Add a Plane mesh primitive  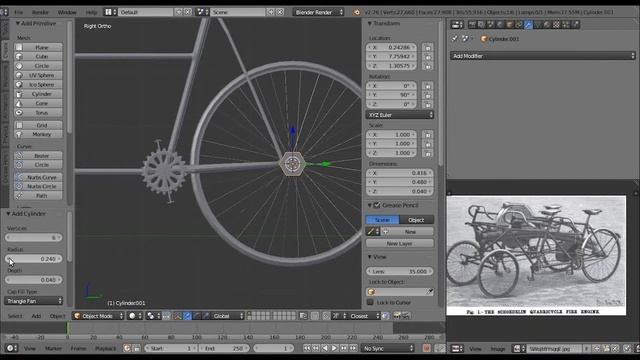click(x=38, y=47)
